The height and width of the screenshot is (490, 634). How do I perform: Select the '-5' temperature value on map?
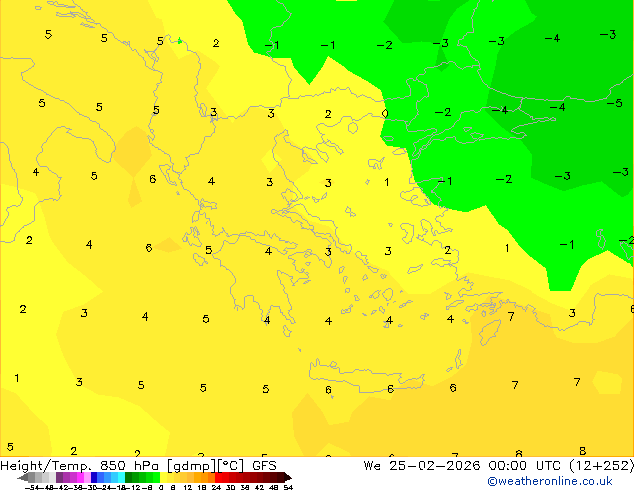614,103
